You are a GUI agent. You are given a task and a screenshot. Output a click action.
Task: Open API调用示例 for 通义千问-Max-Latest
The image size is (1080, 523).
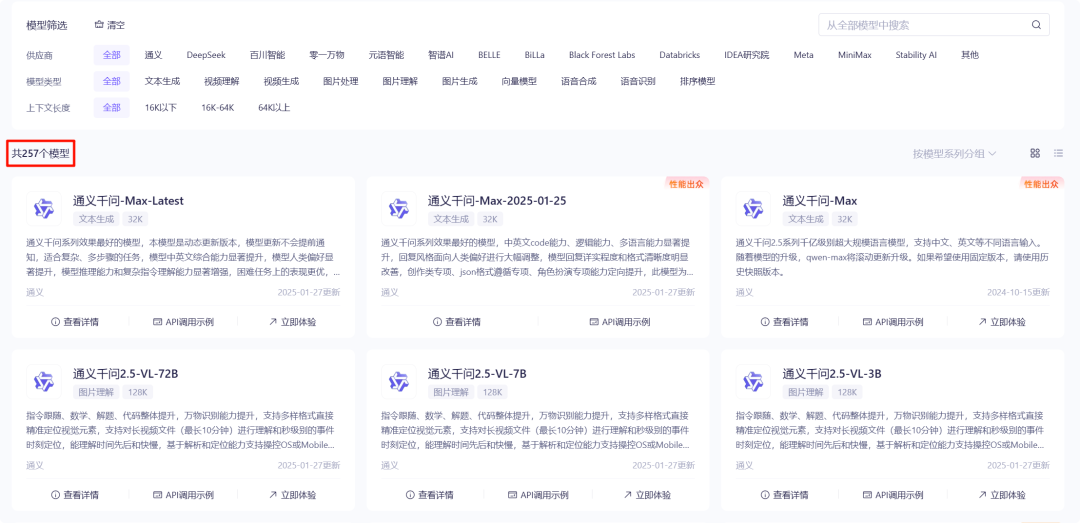tap(183, 322)
